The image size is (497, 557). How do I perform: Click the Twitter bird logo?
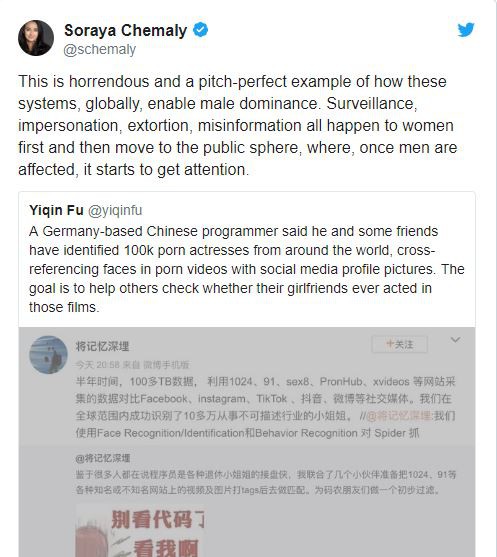(x=466, y=30)
